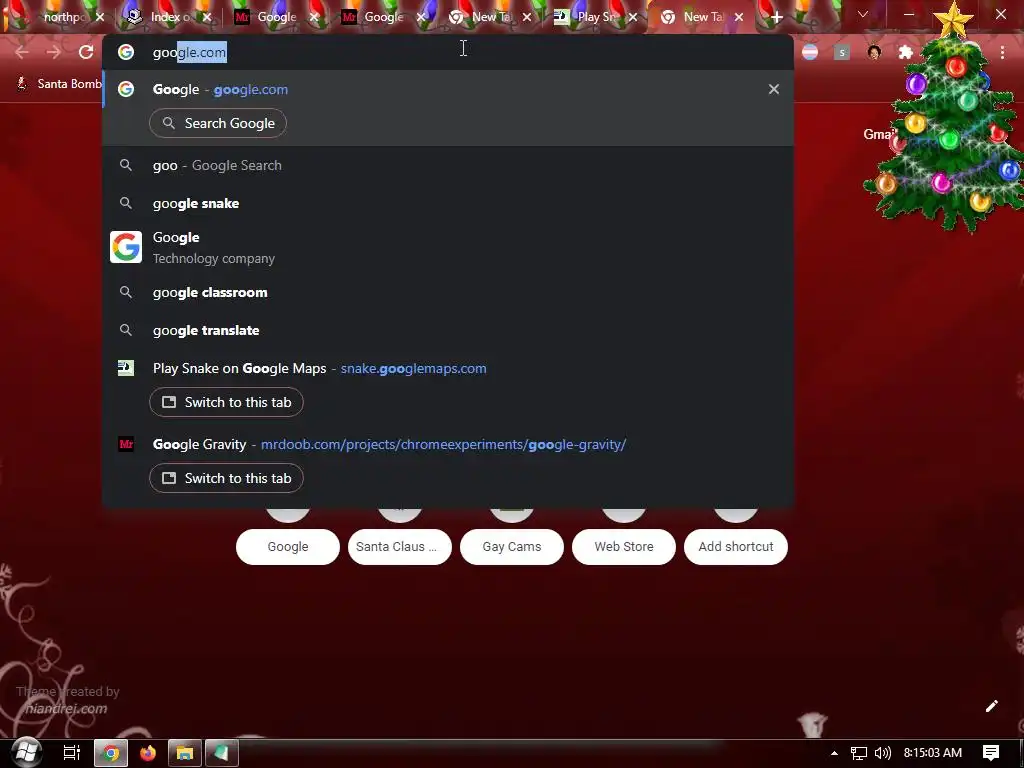Launch Firefox from the taskbar
This screenshot has height=768, width=1024.
coord(148,753)
